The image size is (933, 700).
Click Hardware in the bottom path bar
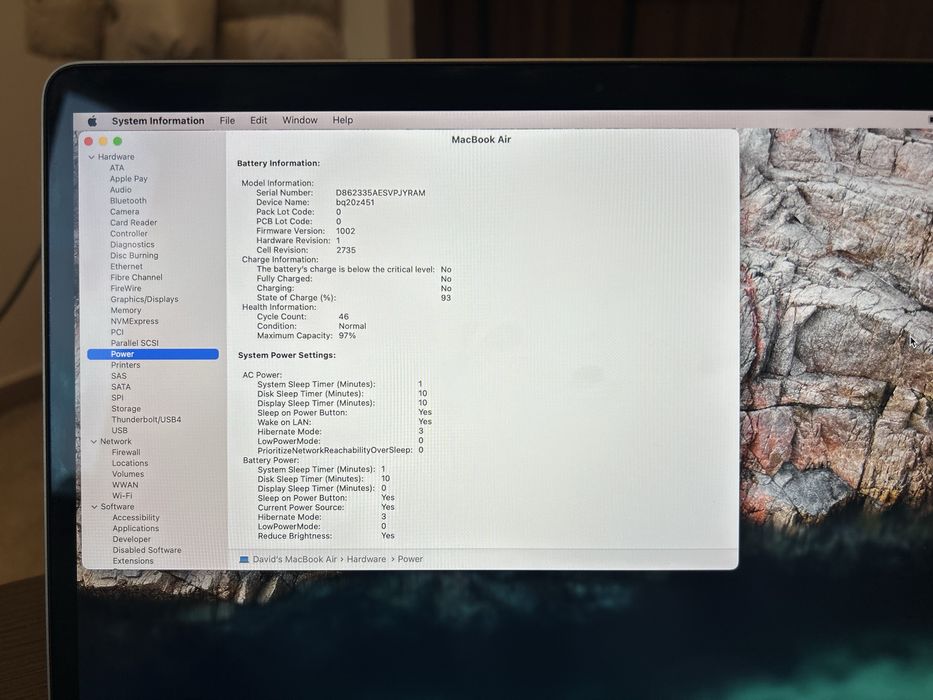pyautogui.click(x=367, y=560)
